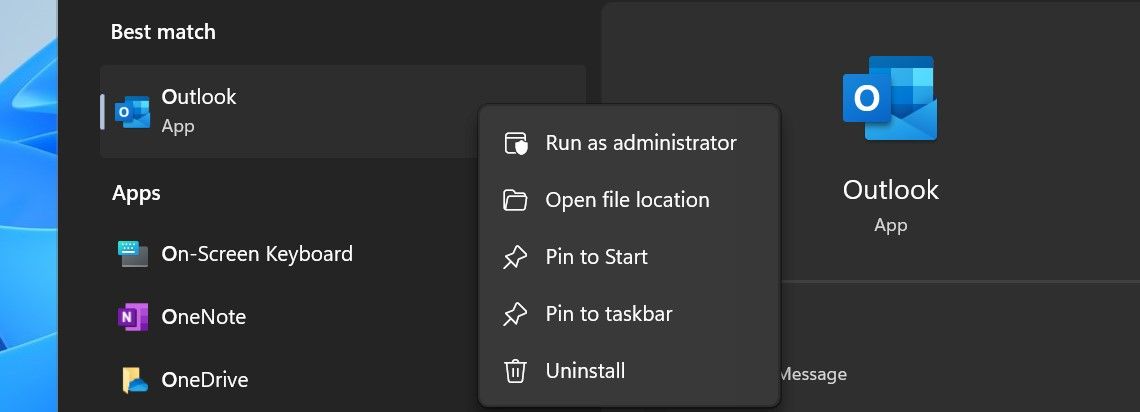Choose Run as administrator from context menu
1140x412 pixels.
click(641, 143)
